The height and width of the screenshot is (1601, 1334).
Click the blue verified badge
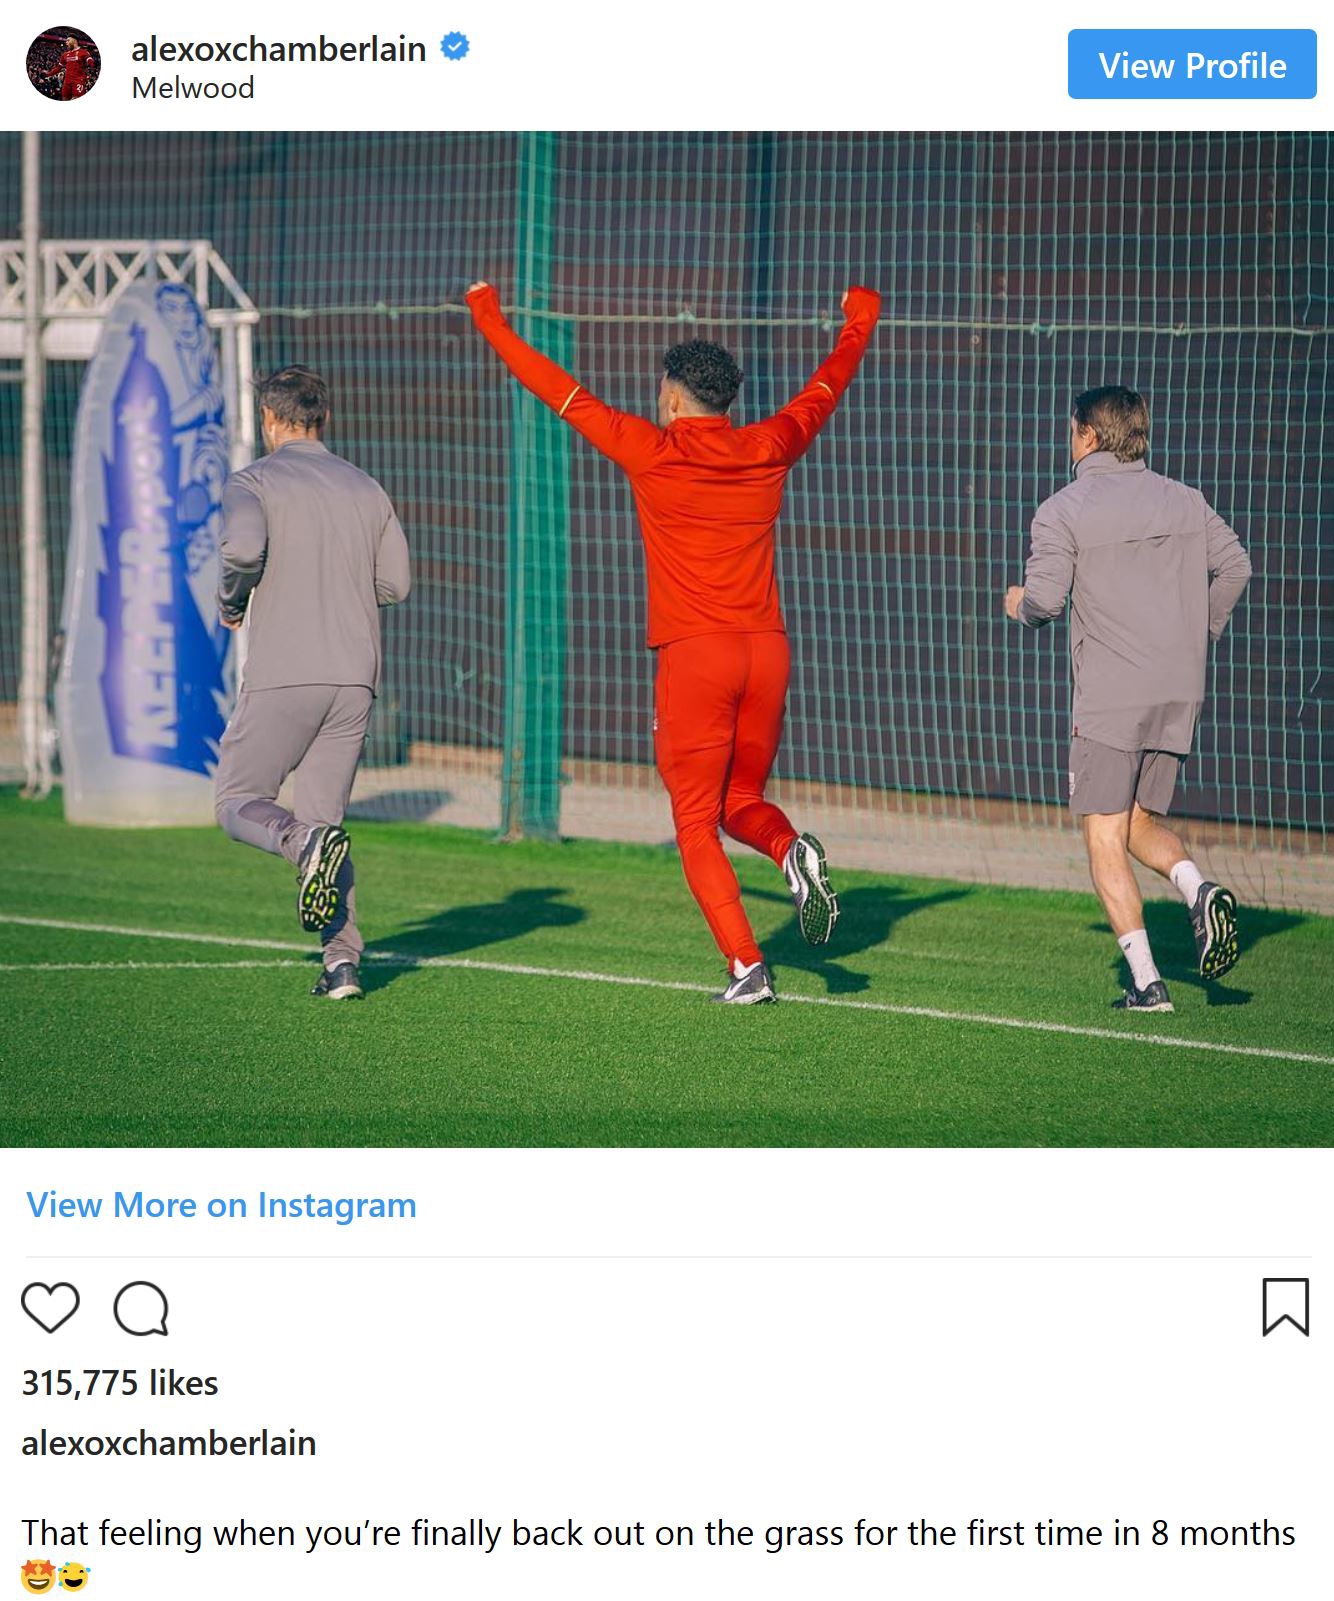pos(455,47)
